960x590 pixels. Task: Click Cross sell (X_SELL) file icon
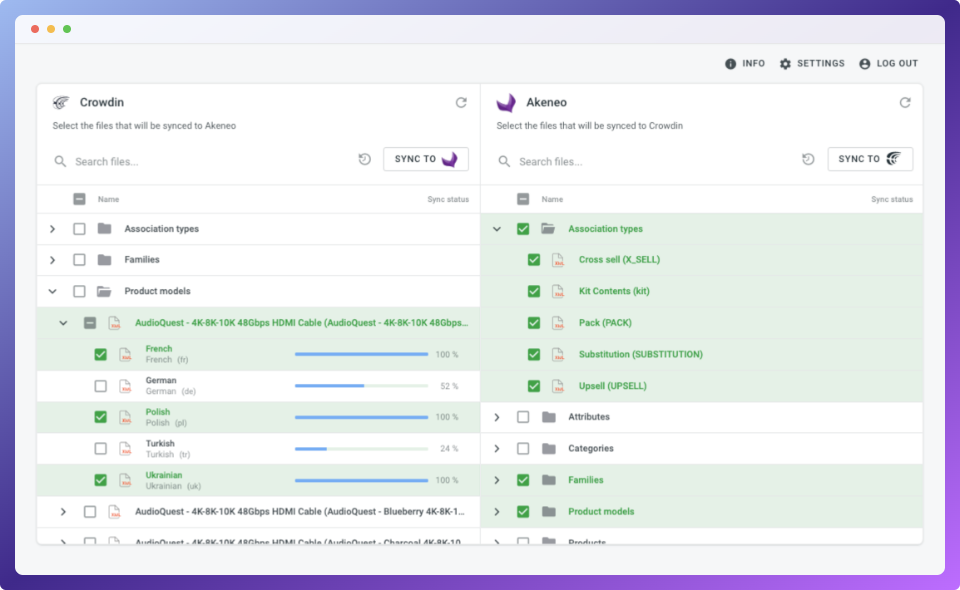558,260
